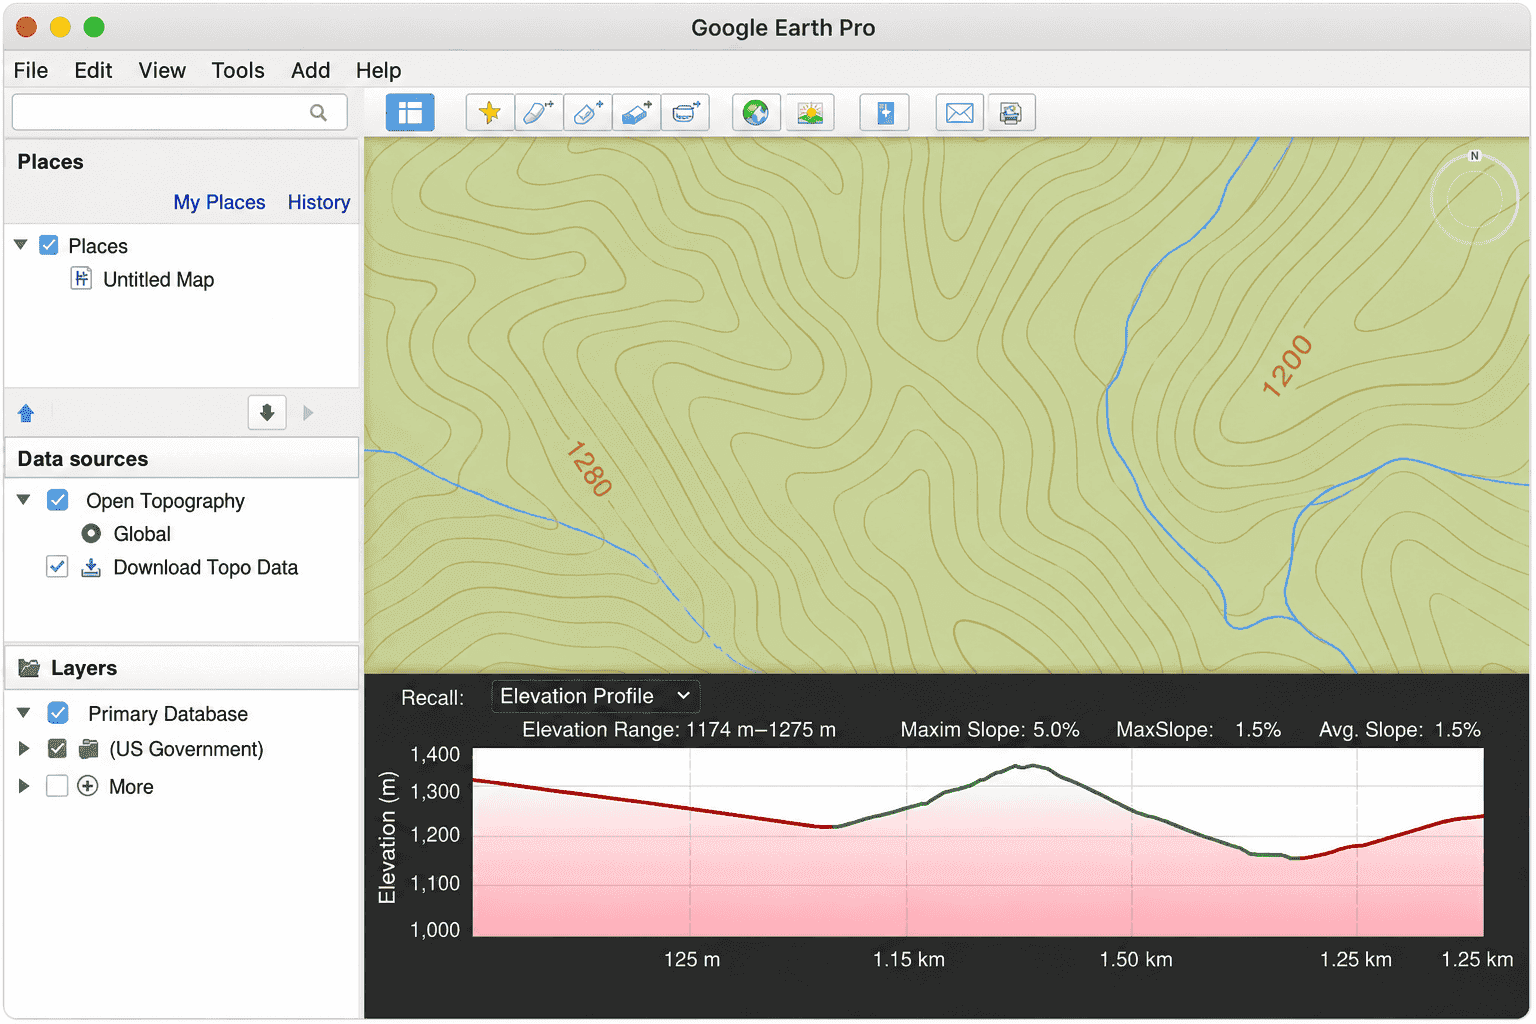
Task: Click the envelope Email icon
Action: (960, 113)
